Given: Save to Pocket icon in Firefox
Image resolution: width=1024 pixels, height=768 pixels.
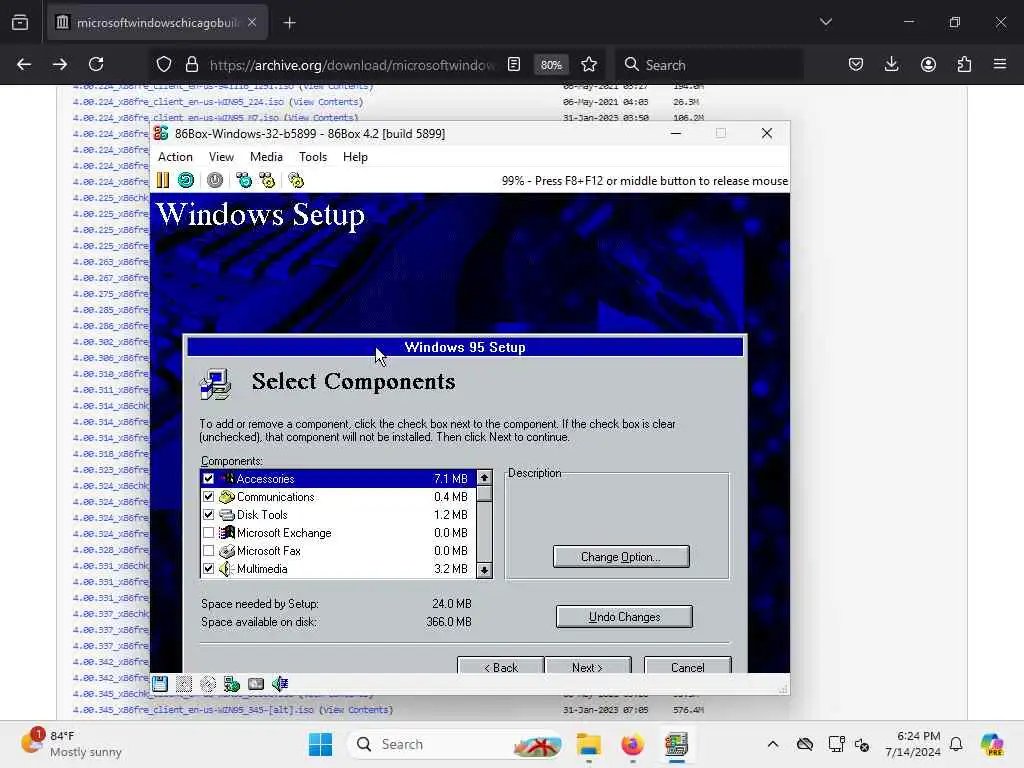Looking at the screenshot, I should [856, 64].
